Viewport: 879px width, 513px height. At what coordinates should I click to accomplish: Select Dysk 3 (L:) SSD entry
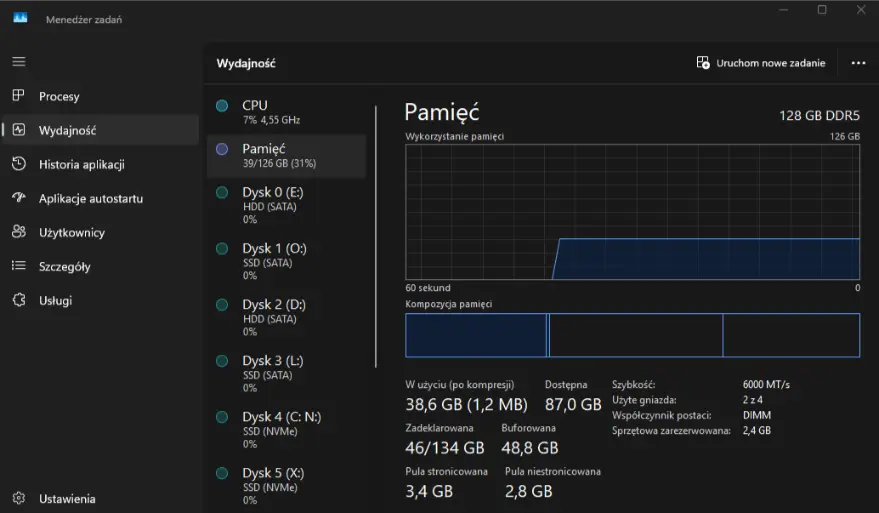286,373
